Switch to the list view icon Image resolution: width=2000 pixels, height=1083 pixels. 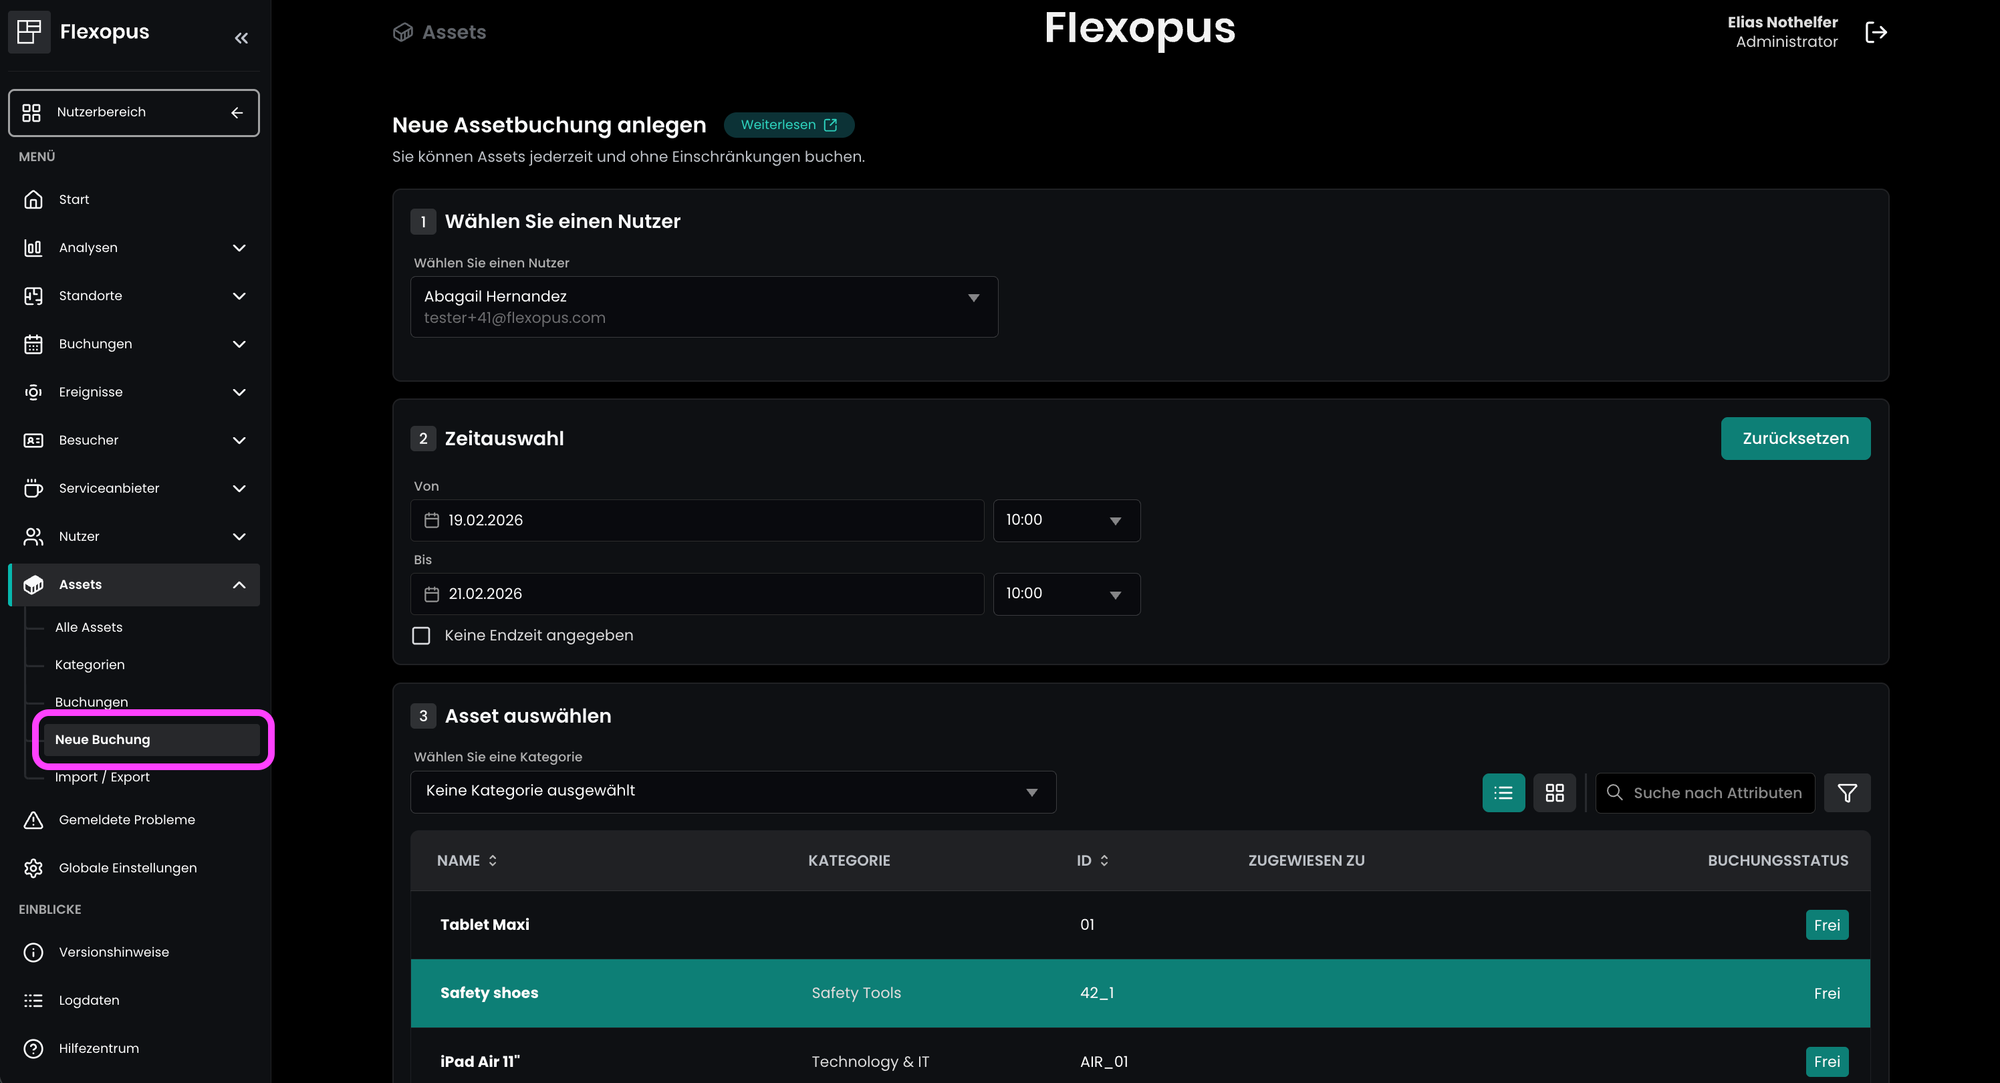coord(1503,793)
